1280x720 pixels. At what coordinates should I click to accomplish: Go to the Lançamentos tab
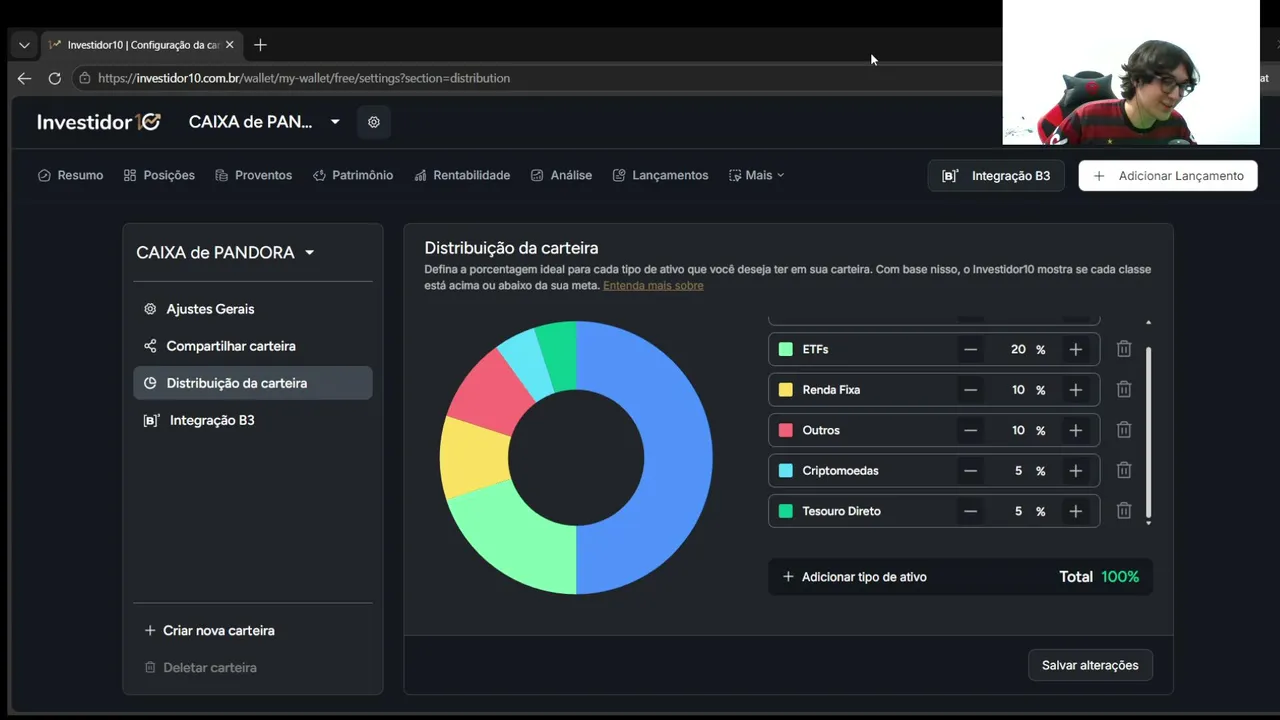coord(660,175)
